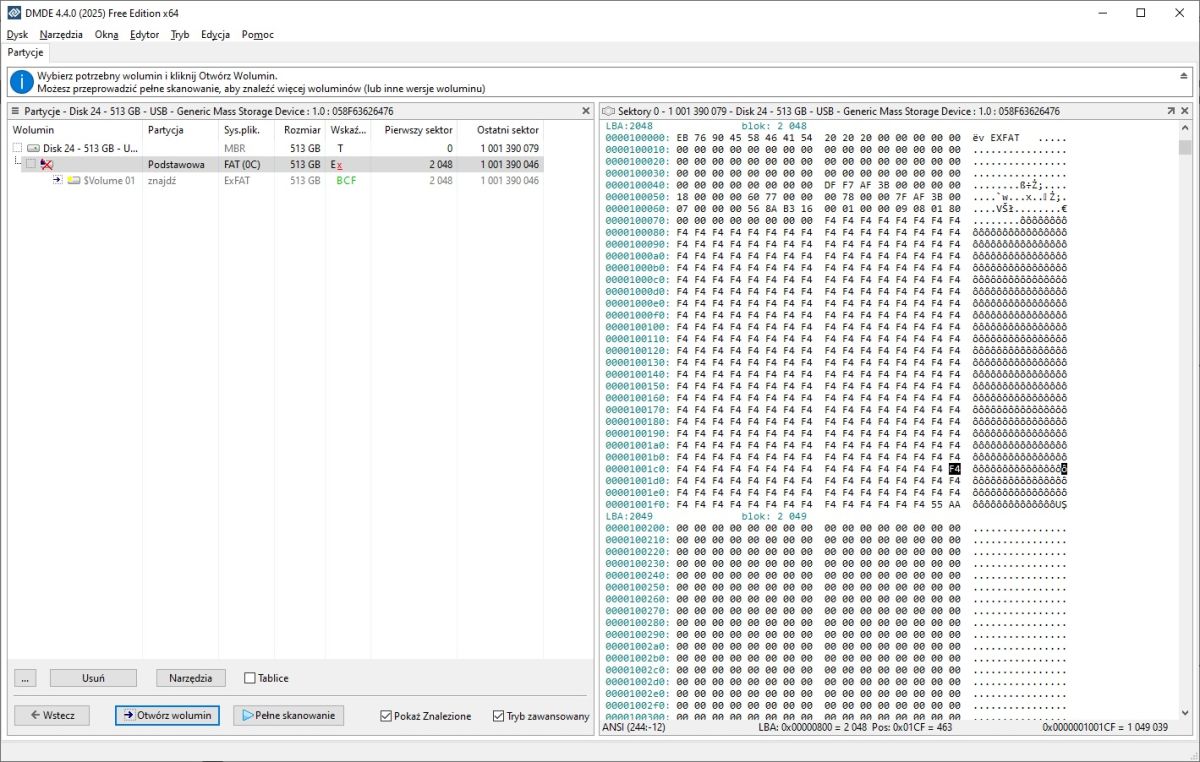Image resolution: width=1200 pixels, height=762 pixels.
Task: Select the Partycje tab
Action: pos(25,52)
